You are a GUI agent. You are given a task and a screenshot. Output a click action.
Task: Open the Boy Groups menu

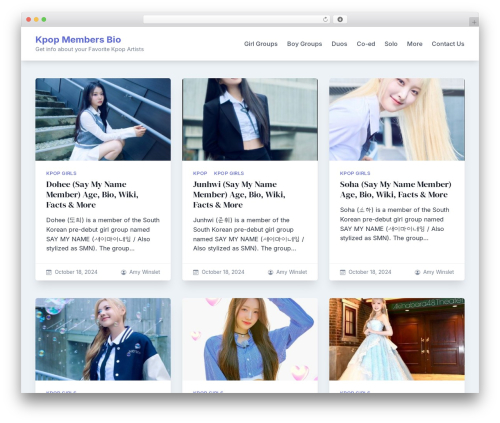(x=304, y=44)
